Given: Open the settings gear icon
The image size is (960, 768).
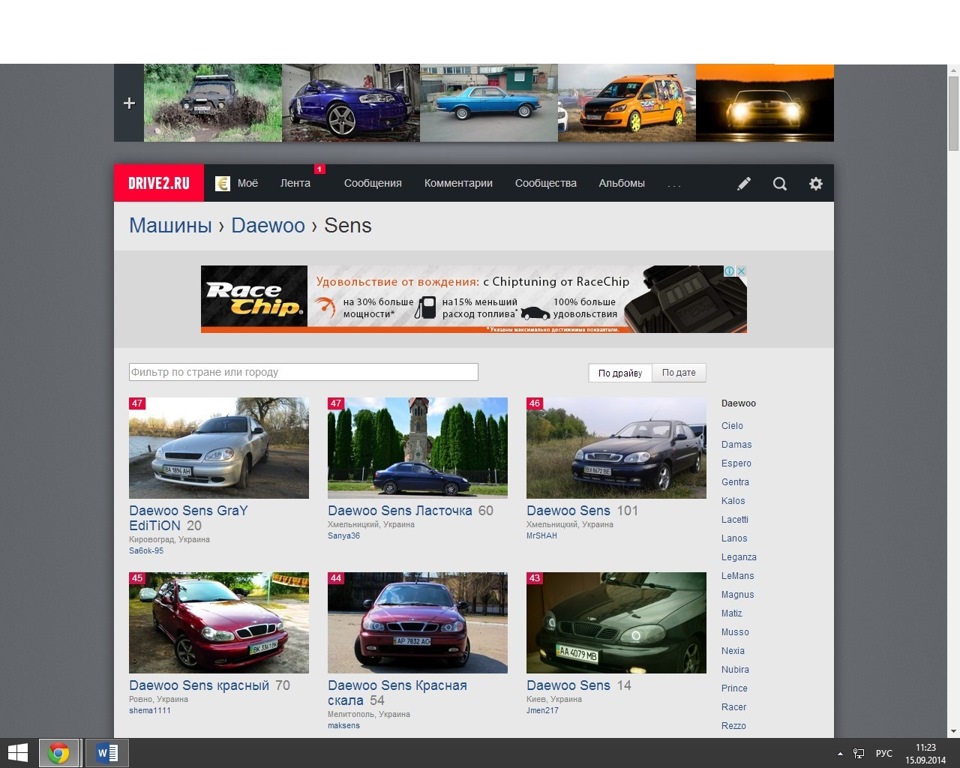Looking at the screenshot, I should coord(816,184).
